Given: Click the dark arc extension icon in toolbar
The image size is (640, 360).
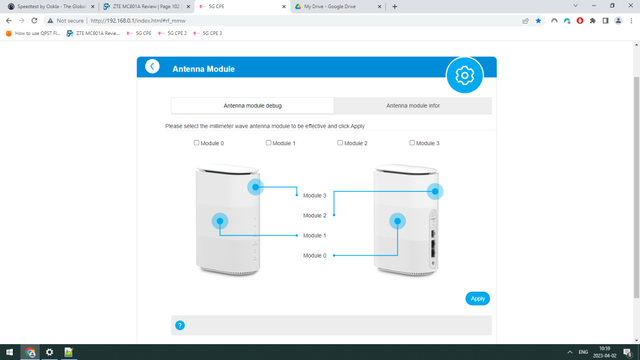Looking at the screenshot, I should 554,21.
